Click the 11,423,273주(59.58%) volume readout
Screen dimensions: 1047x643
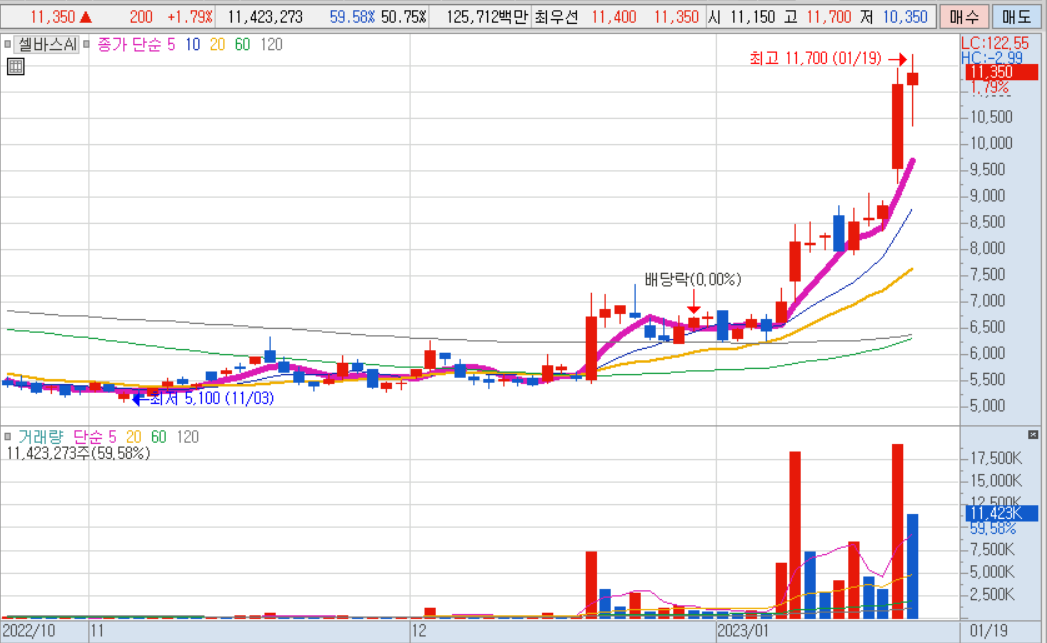[78, 453]
